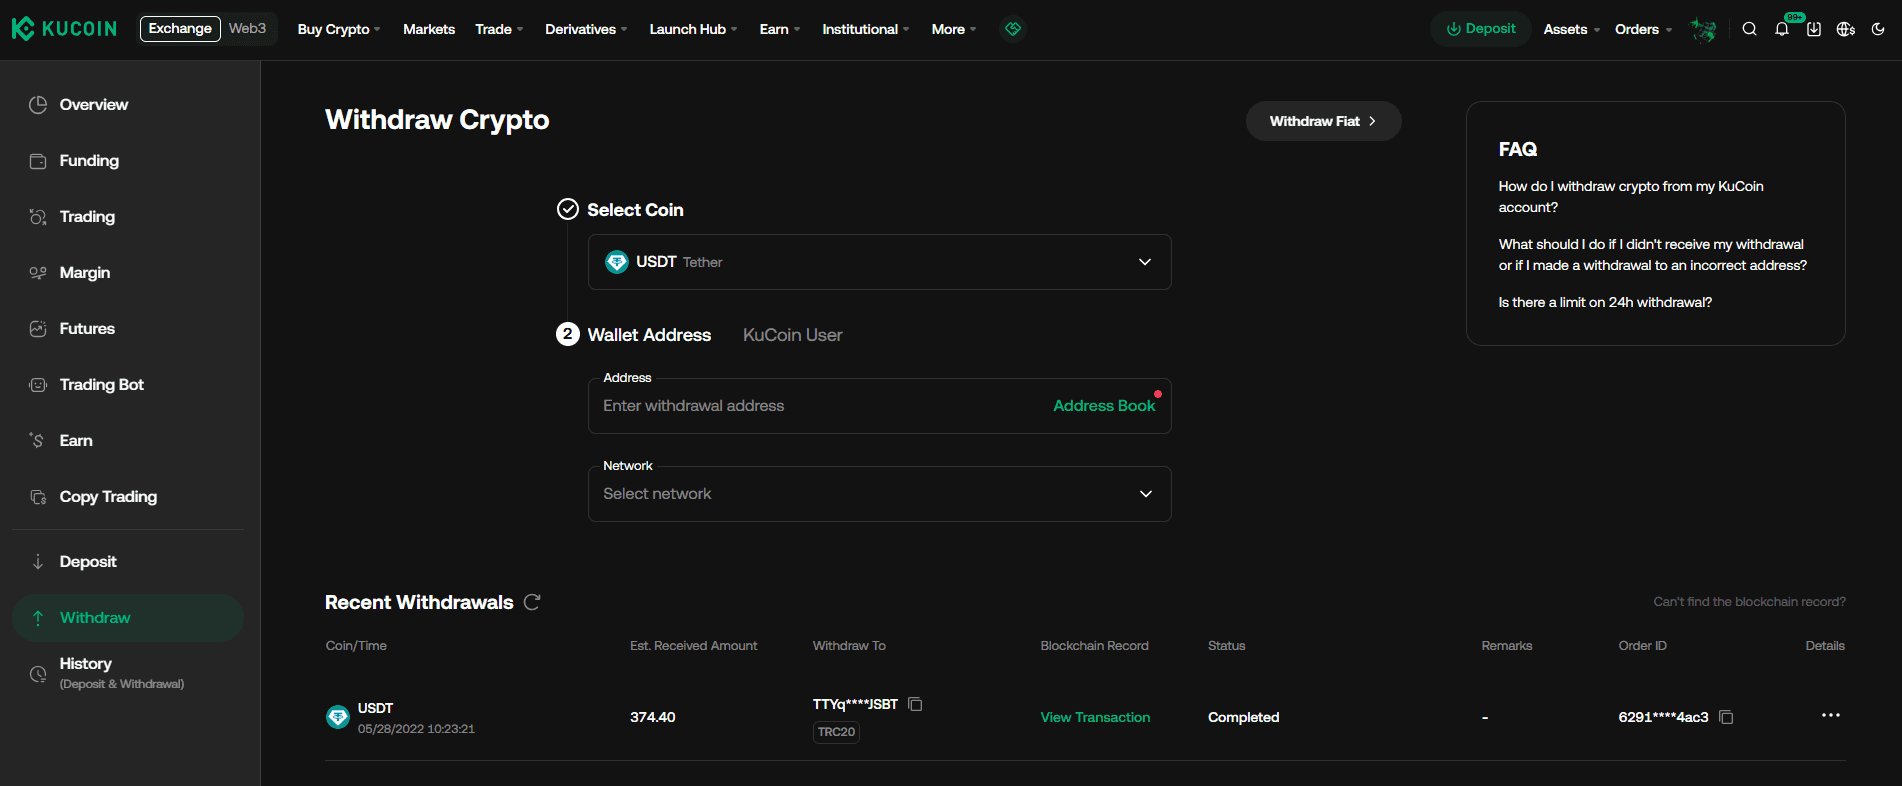Open FAQ about not receiving withdrawal

tap(1652, 255)
